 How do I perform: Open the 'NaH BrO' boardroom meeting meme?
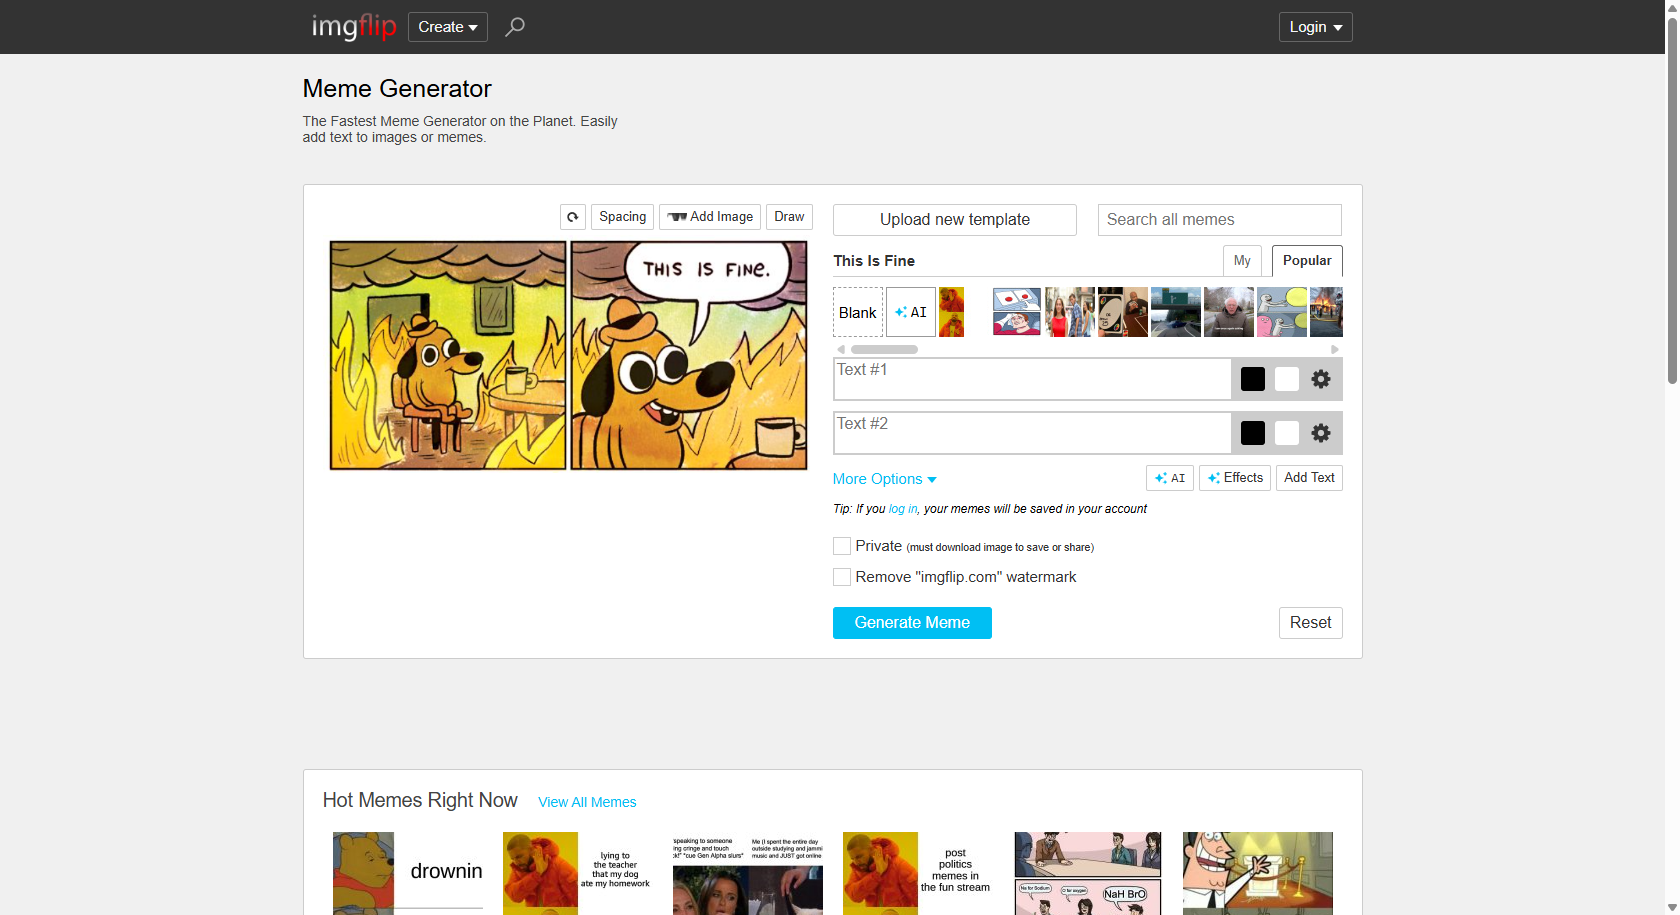click(1088, 873)
